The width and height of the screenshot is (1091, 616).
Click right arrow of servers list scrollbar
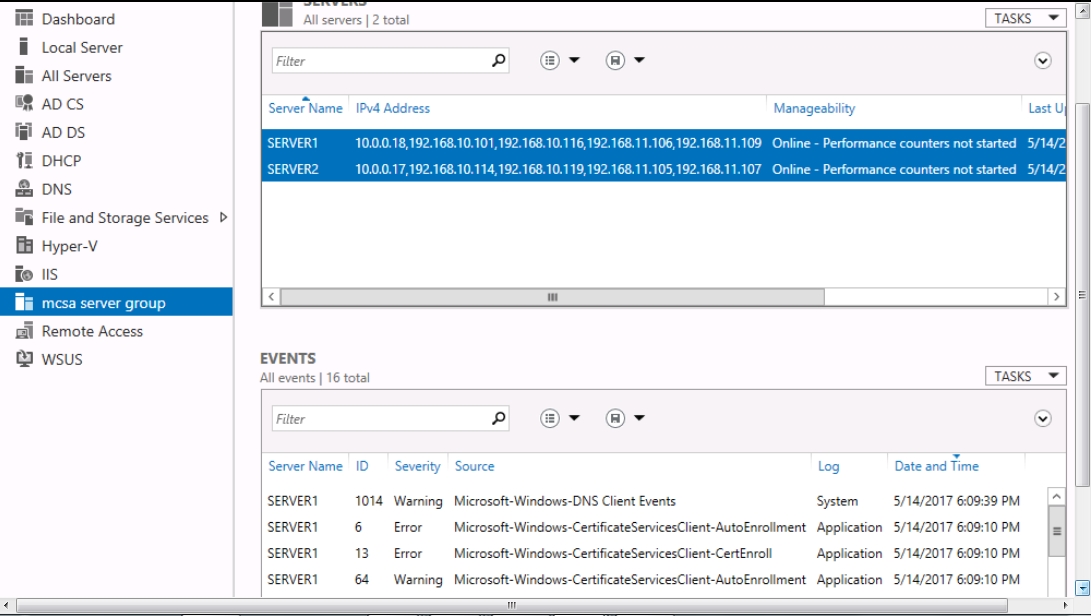pos(1057,297)
